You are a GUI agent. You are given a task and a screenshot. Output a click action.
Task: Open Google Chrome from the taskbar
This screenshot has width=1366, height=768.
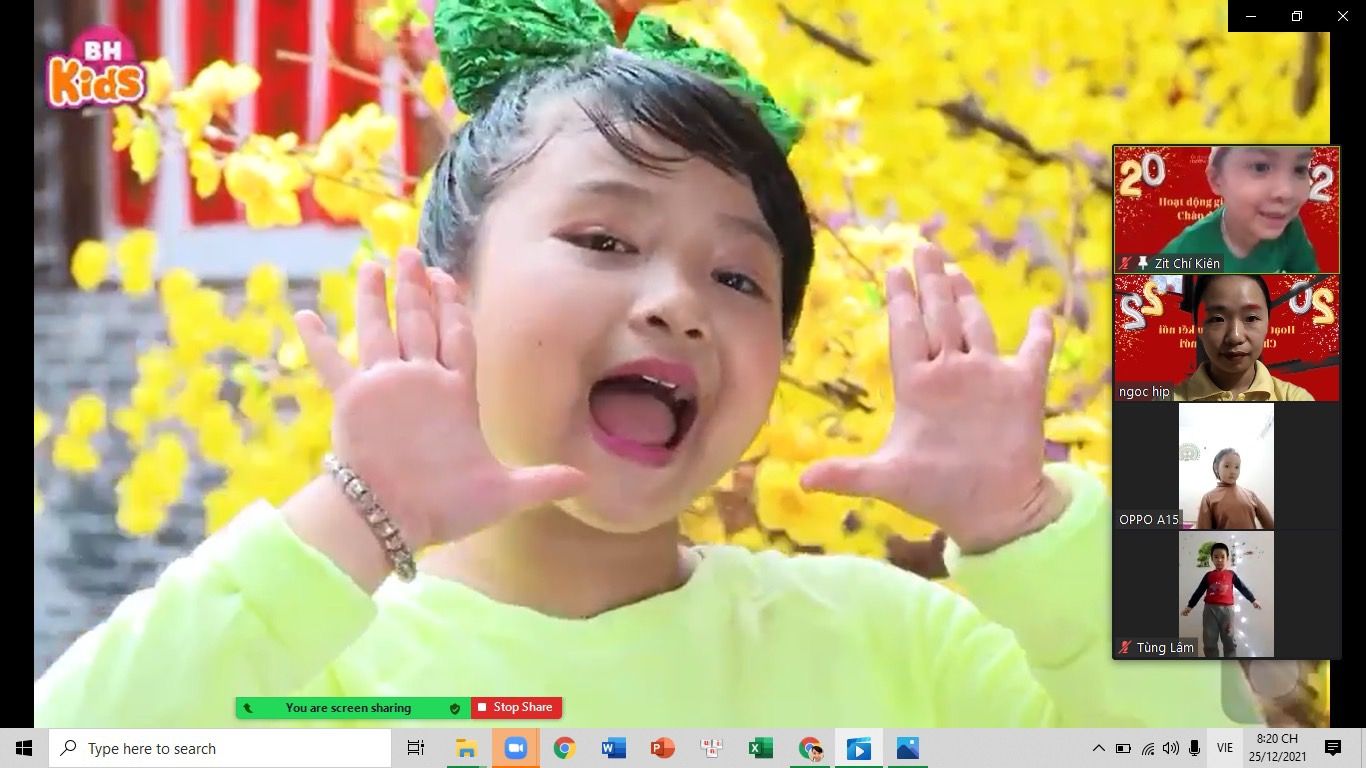[x=565, y=748]
